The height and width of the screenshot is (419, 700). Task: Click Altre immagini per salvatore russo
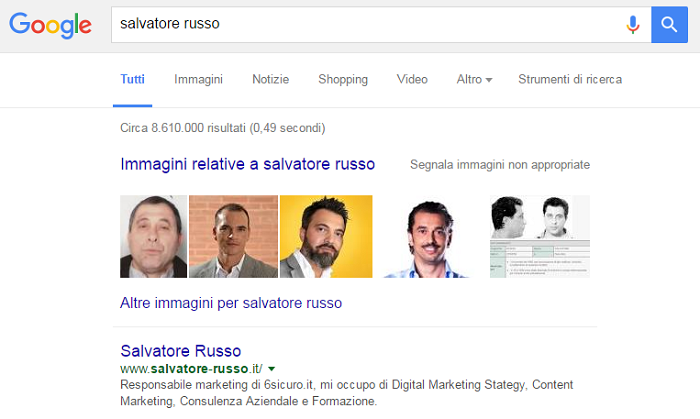pos(231,303)
